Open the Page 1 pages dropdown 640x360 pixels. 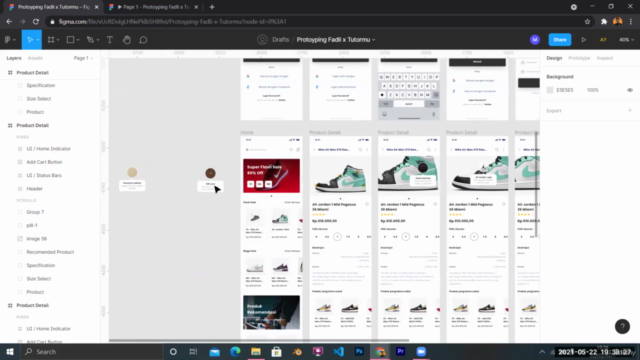pos(83,58)
